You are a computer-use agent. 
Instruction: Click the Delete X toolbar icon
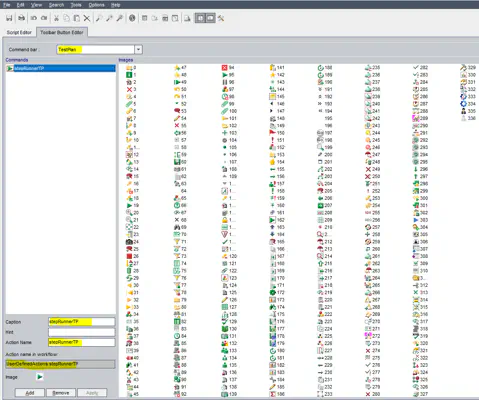(87, 18)
